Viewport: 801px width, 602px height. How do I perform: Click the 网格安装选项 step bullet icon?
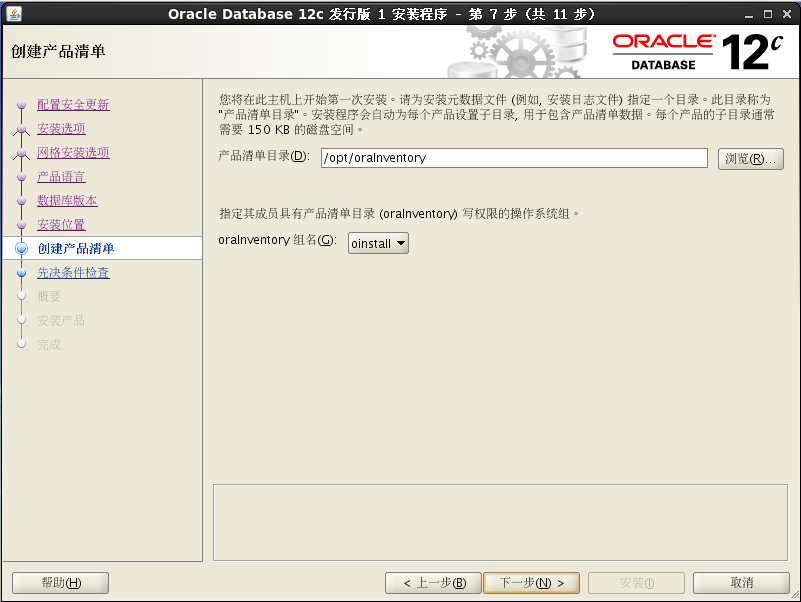coord(21,153)
